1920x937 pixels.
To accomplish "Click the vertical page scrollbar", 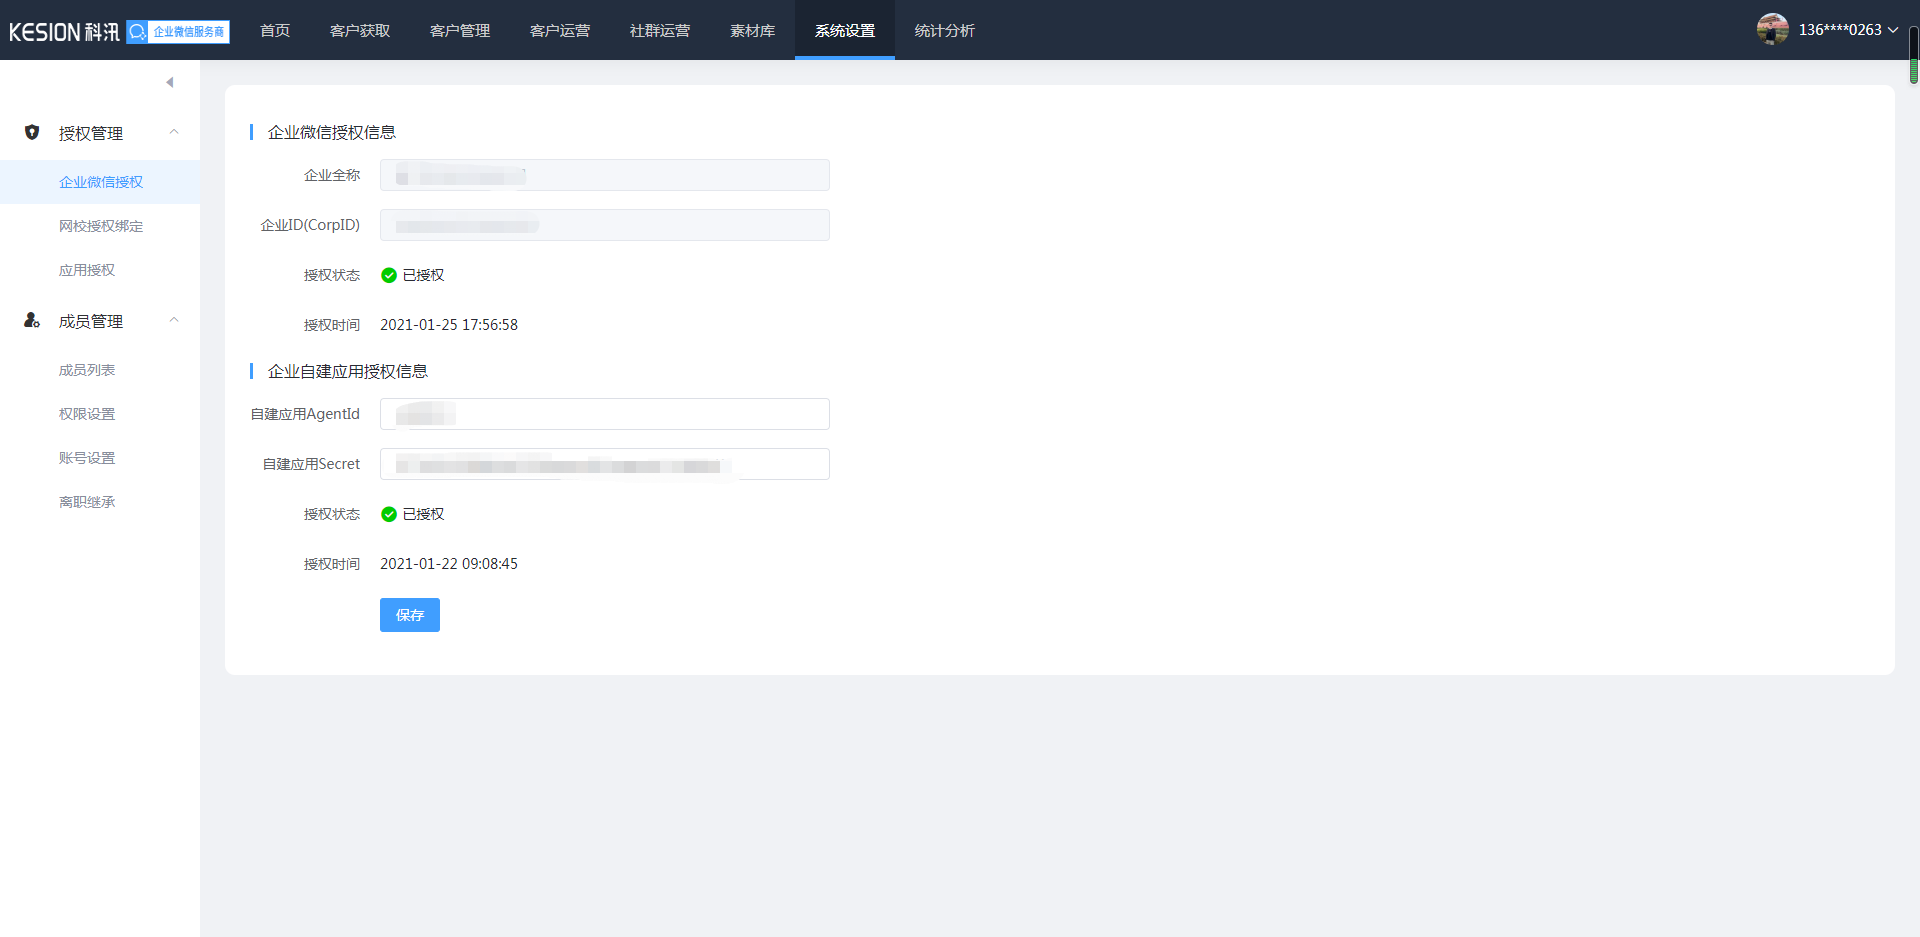I will point(1913,55).
